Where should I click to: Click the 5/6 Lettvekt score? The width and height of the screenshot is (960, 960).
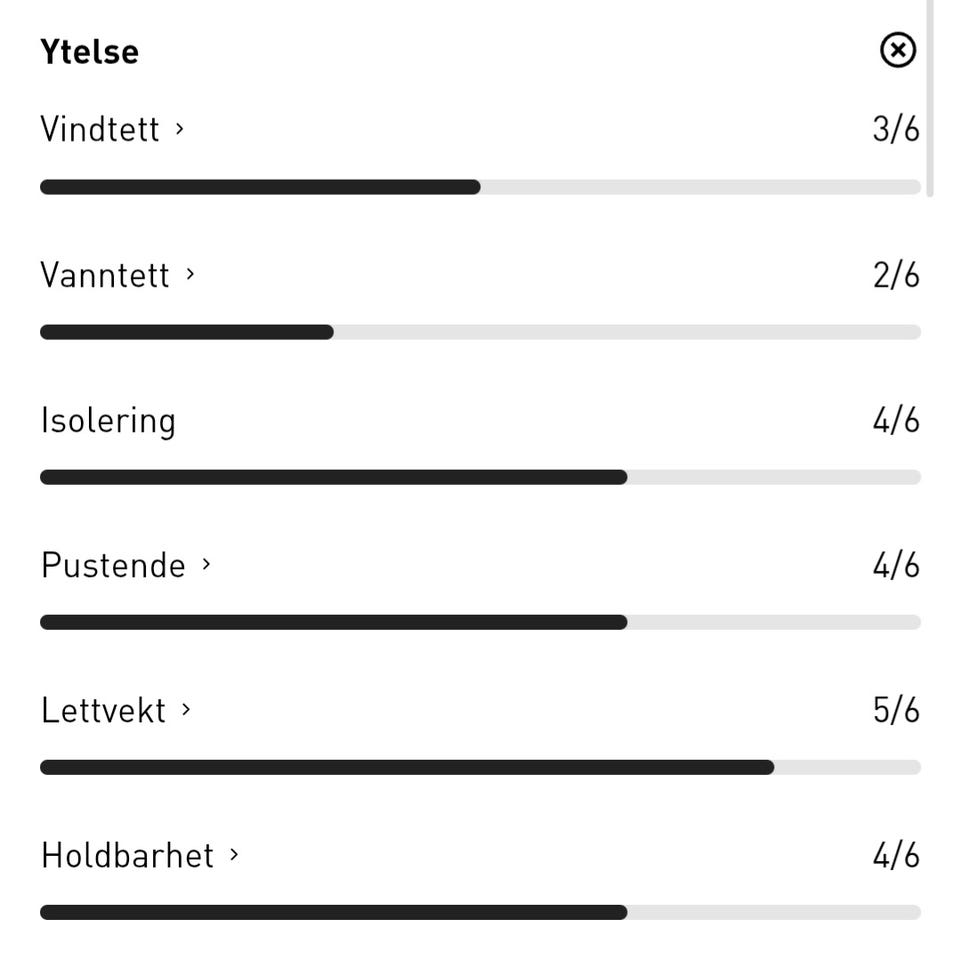tap(896, 710)
